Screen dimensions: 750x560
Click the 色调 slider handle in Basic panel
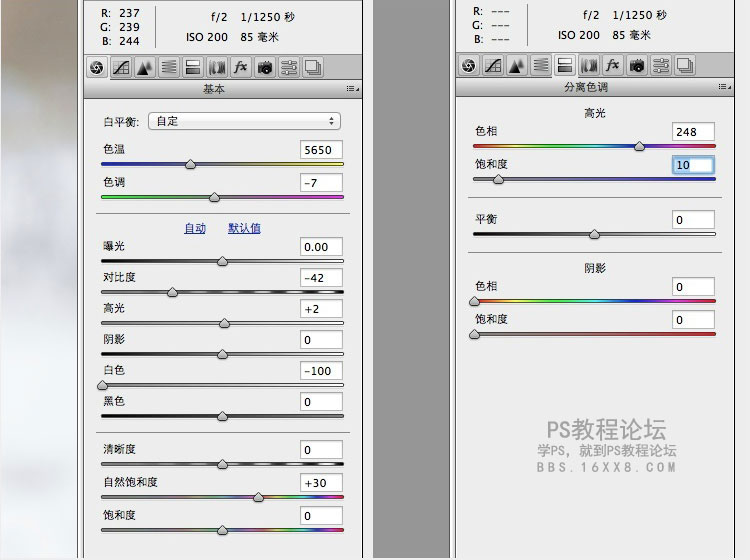(215, 197)
